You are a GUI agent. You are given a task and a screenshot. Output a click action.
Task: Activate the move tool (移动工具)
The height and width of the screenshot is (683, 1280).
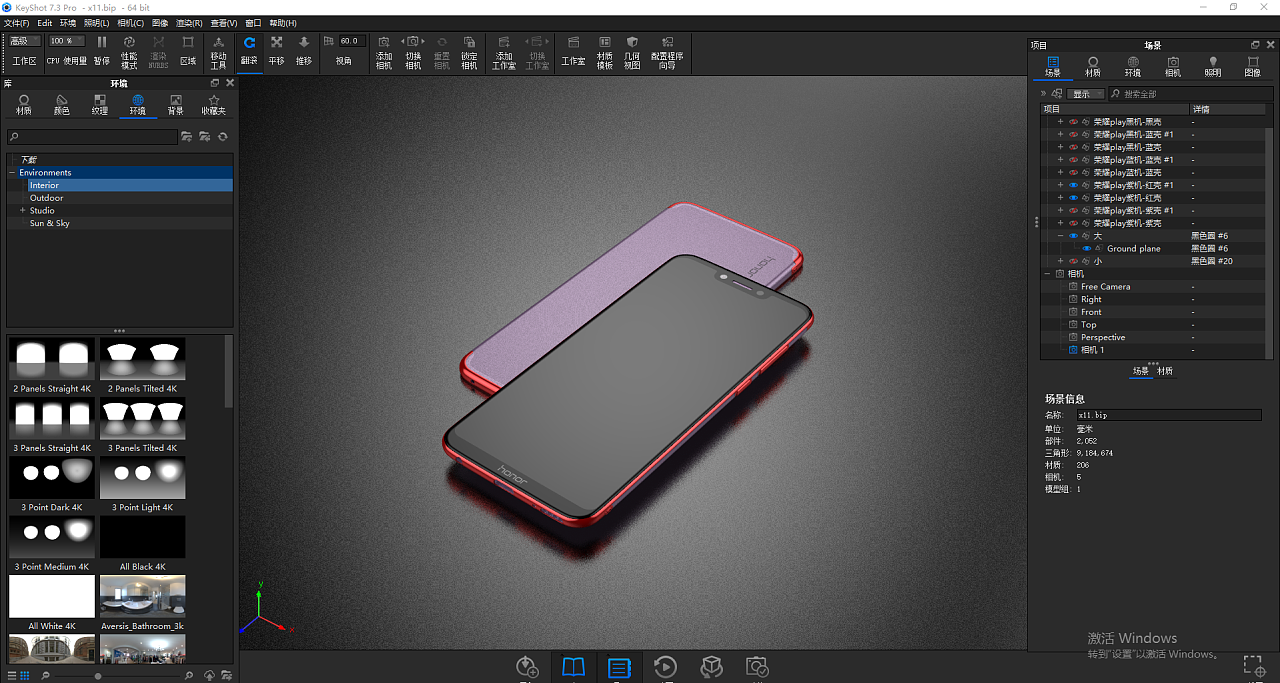(x=219, y=51)
